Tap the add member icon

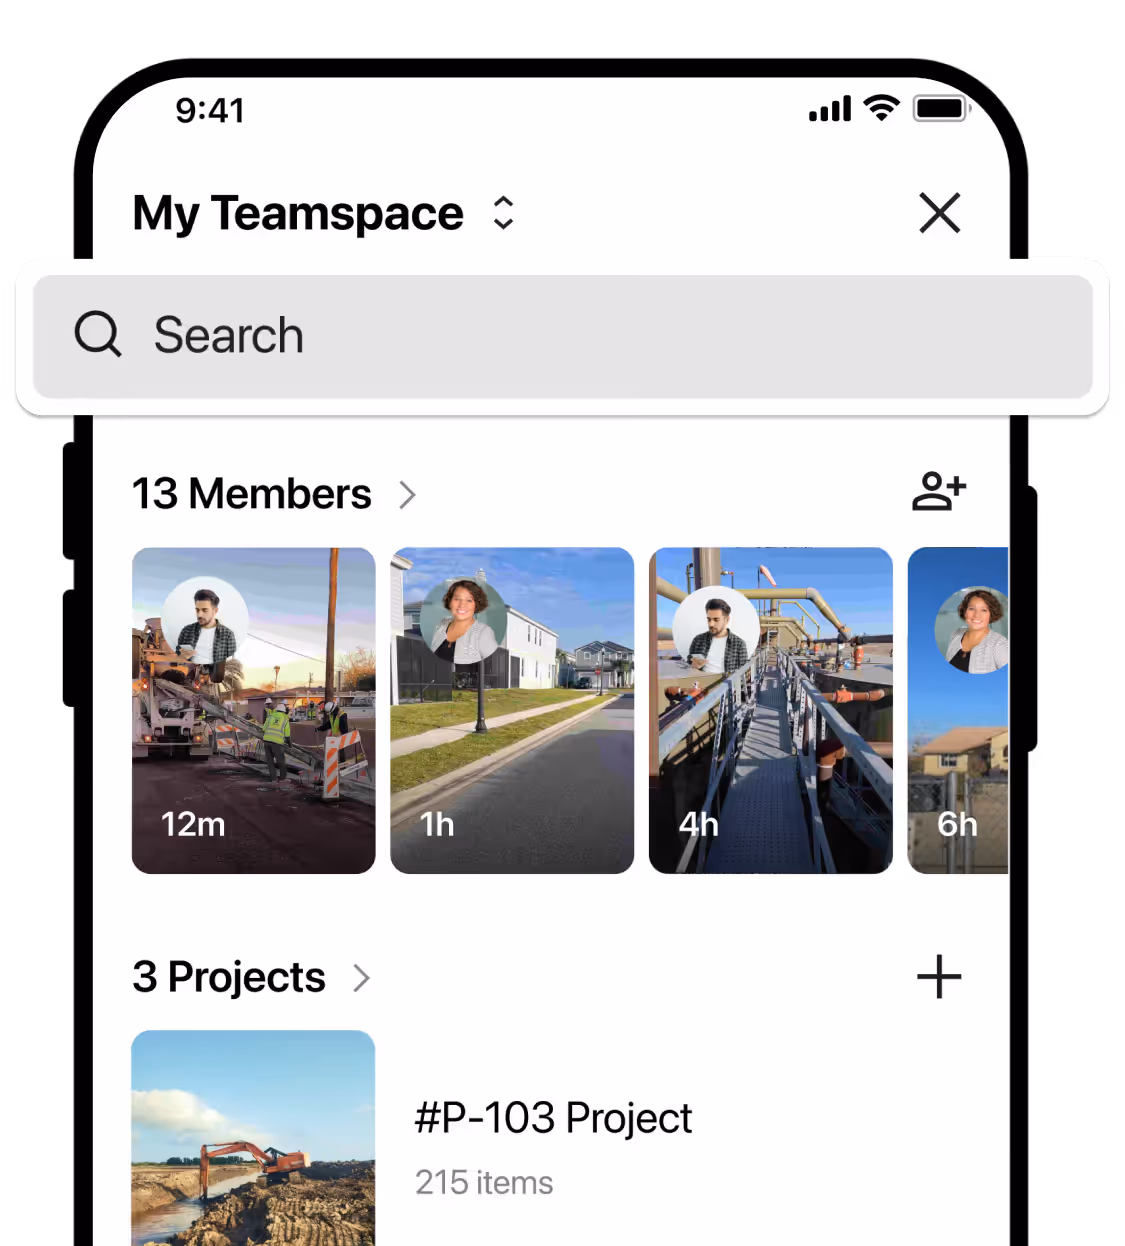click(939, 491)
